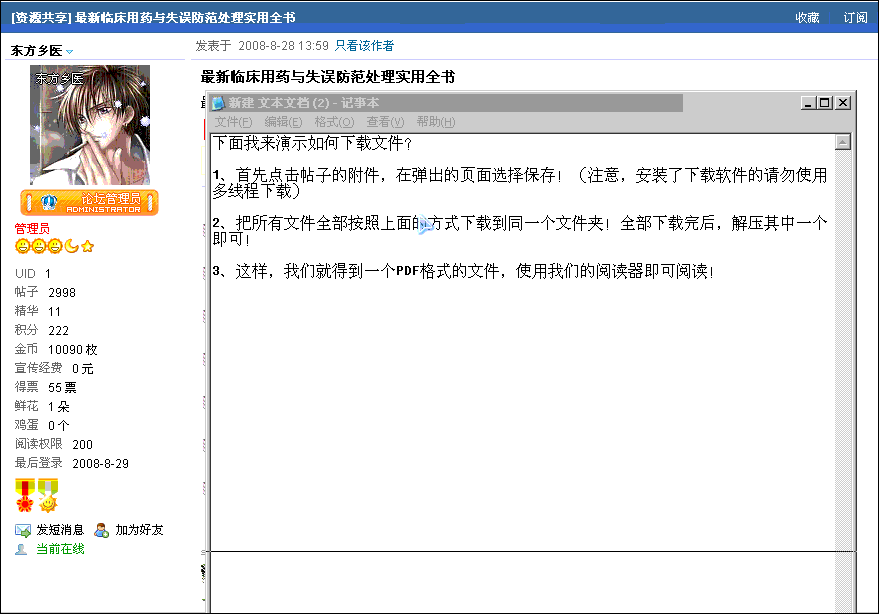This screenshot has height=614, width=879.
Task: Open the 编辑(E) menu in Notepad
Action: point(283,122)
